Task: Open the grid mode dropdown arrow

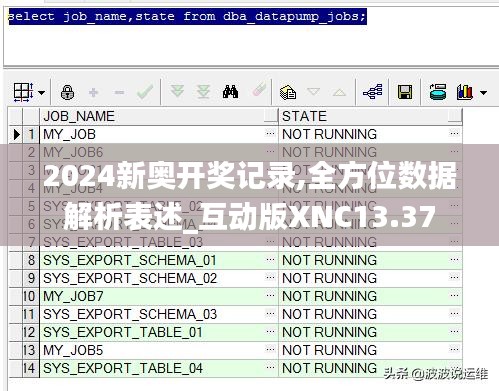Action: [41, 92]
